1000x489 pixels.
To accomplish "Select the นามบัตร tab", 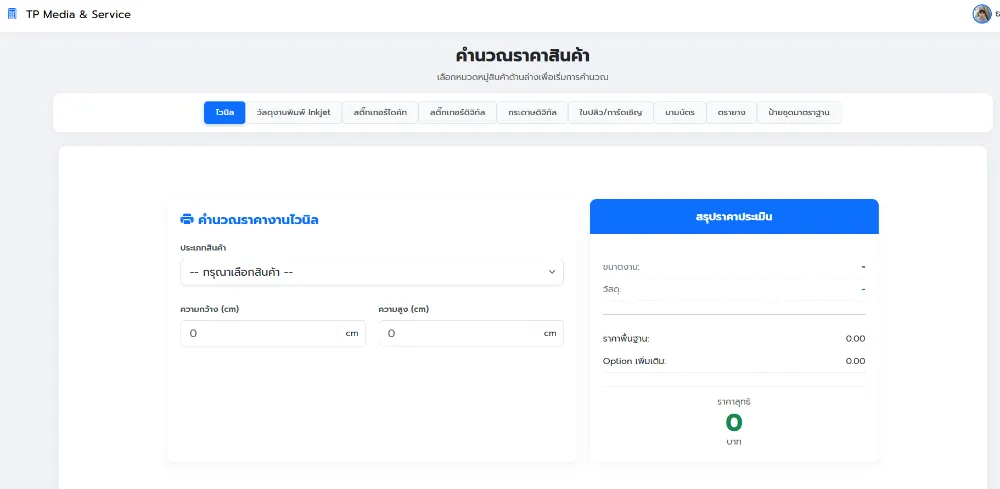I will tap(680, 113).
